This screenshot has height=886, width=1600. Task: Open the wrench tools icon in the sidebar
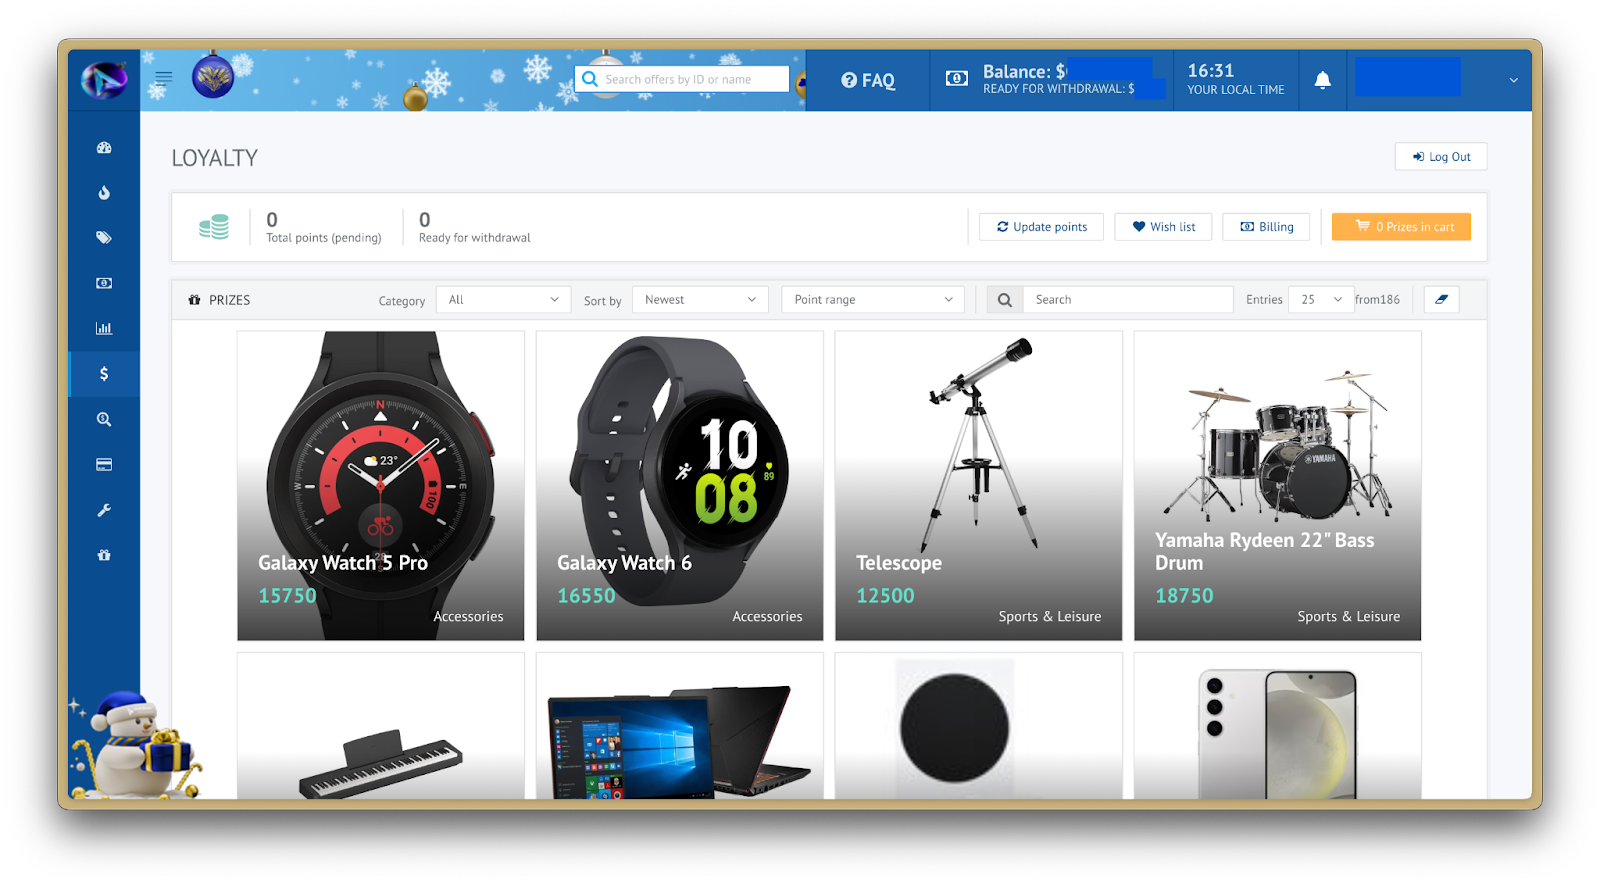(x=104, y=510)
